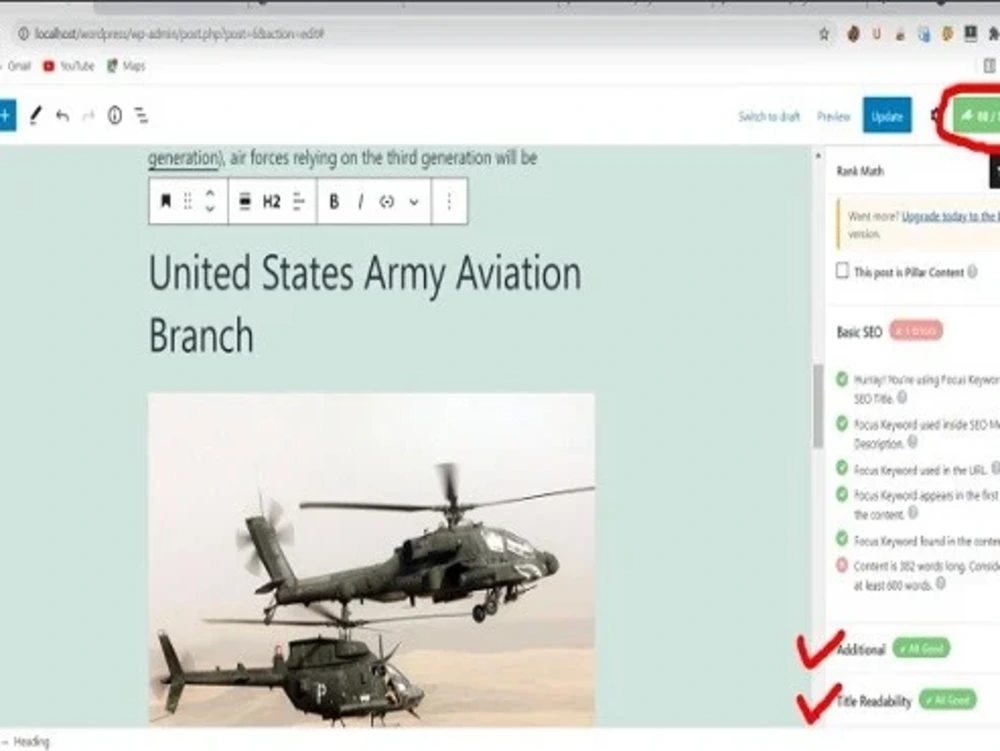Bookmark this page with star icon
Image resolution: width=1000 pixels, height=751 pixels.
pyautogui.click(x=823, y=34)
